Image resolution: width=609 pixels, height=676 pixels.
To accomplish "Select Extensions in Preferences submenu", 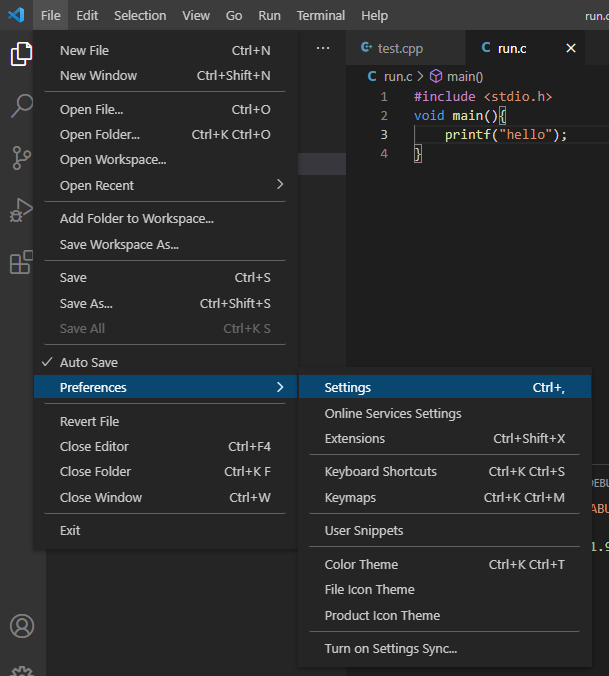I will coord(444,438).
